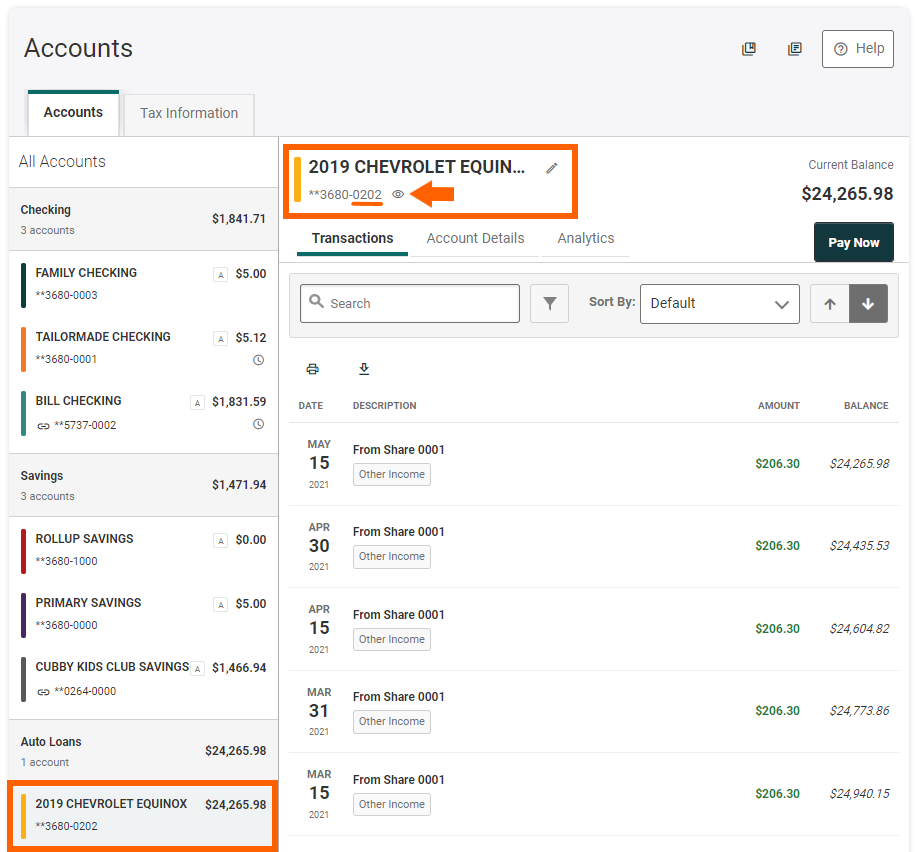Click the link icon on CUBBY KIDS CLUB SAVINGS
This screenshot has height=852, width=918.
coord(43,692)
